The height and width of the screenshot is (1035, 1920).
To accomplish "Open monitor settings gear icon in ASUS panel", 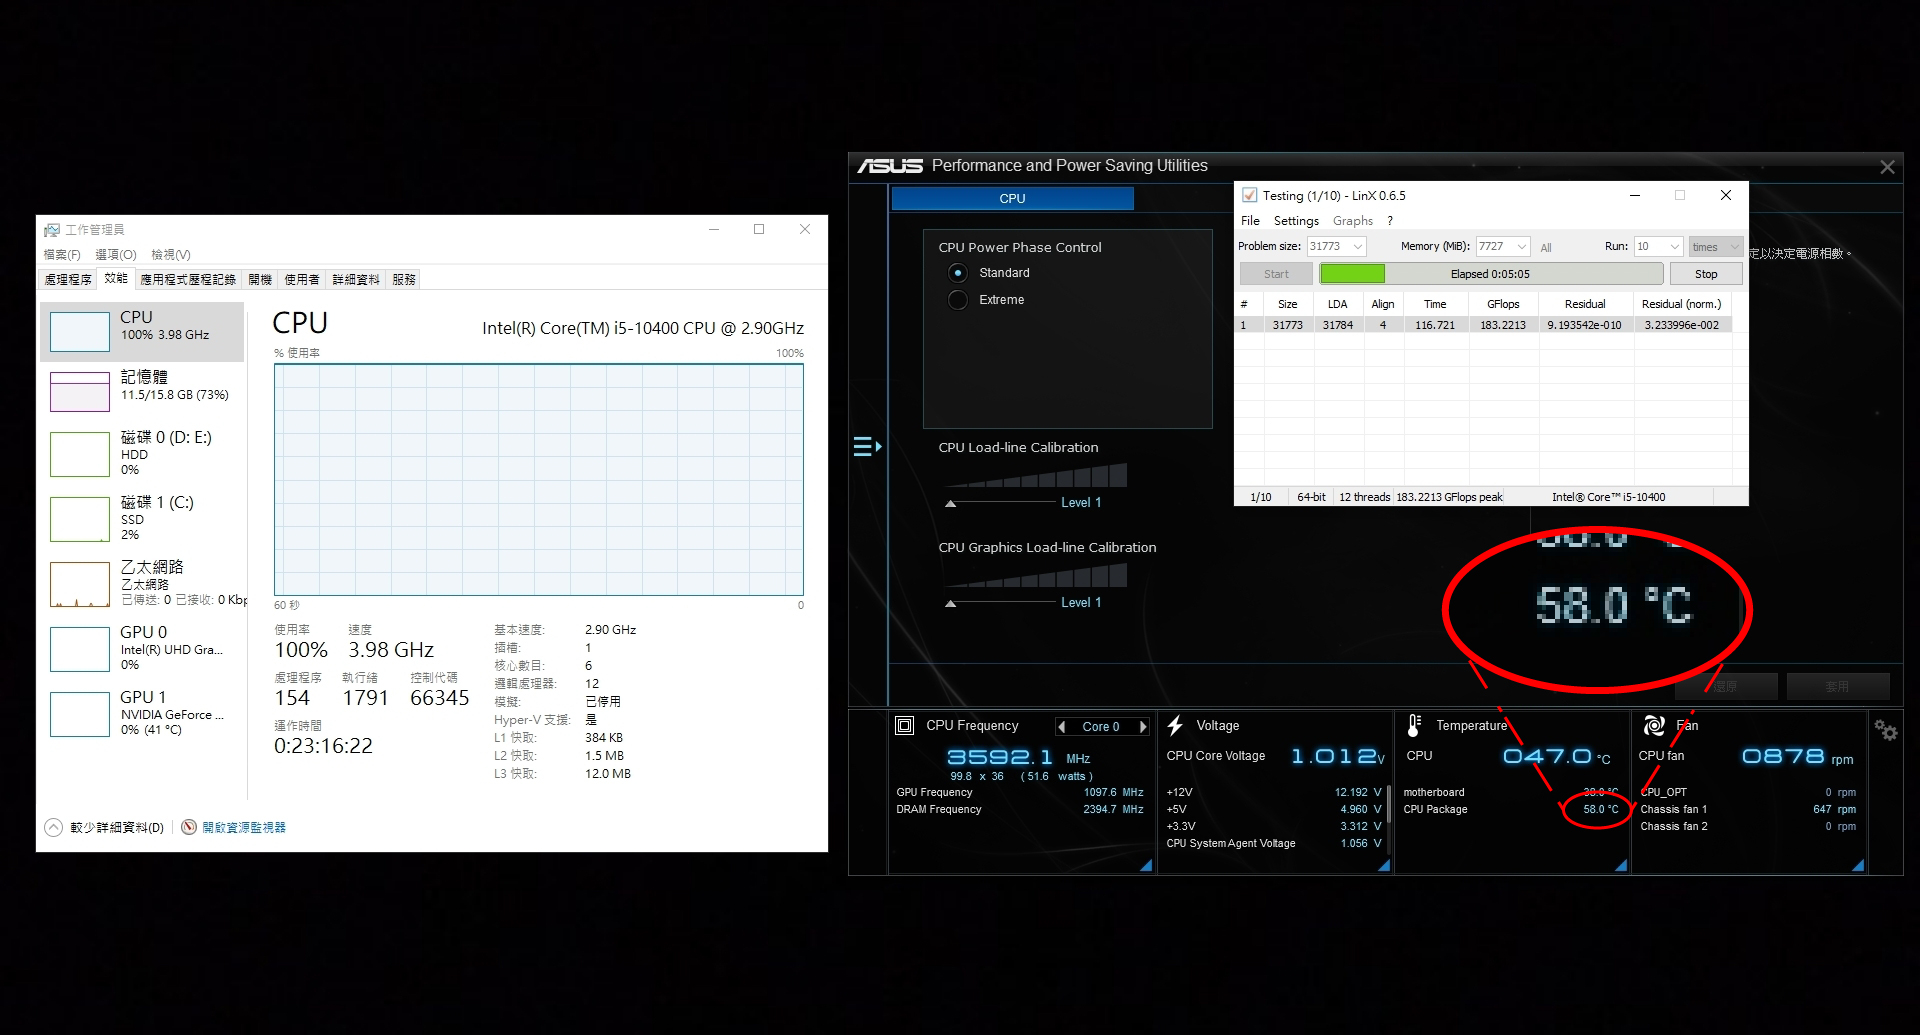I will coord(1886,731).
